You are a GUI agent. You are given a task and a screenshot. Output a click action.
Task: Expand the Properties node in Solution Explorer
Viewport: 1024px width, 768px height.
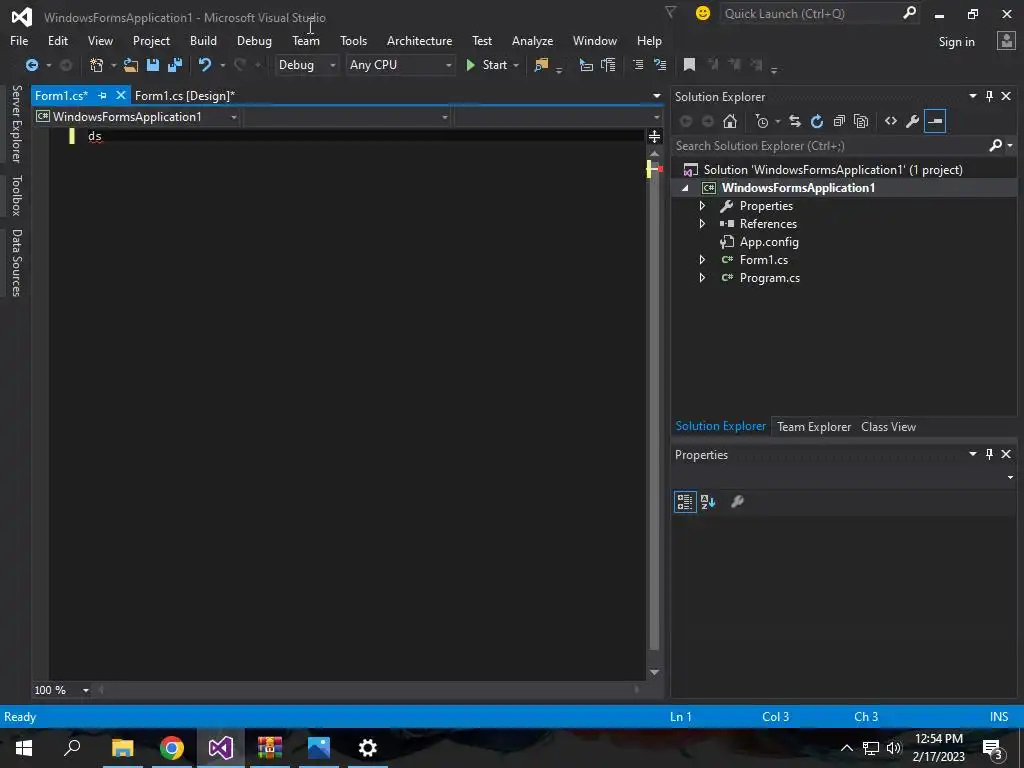point(702,206)
